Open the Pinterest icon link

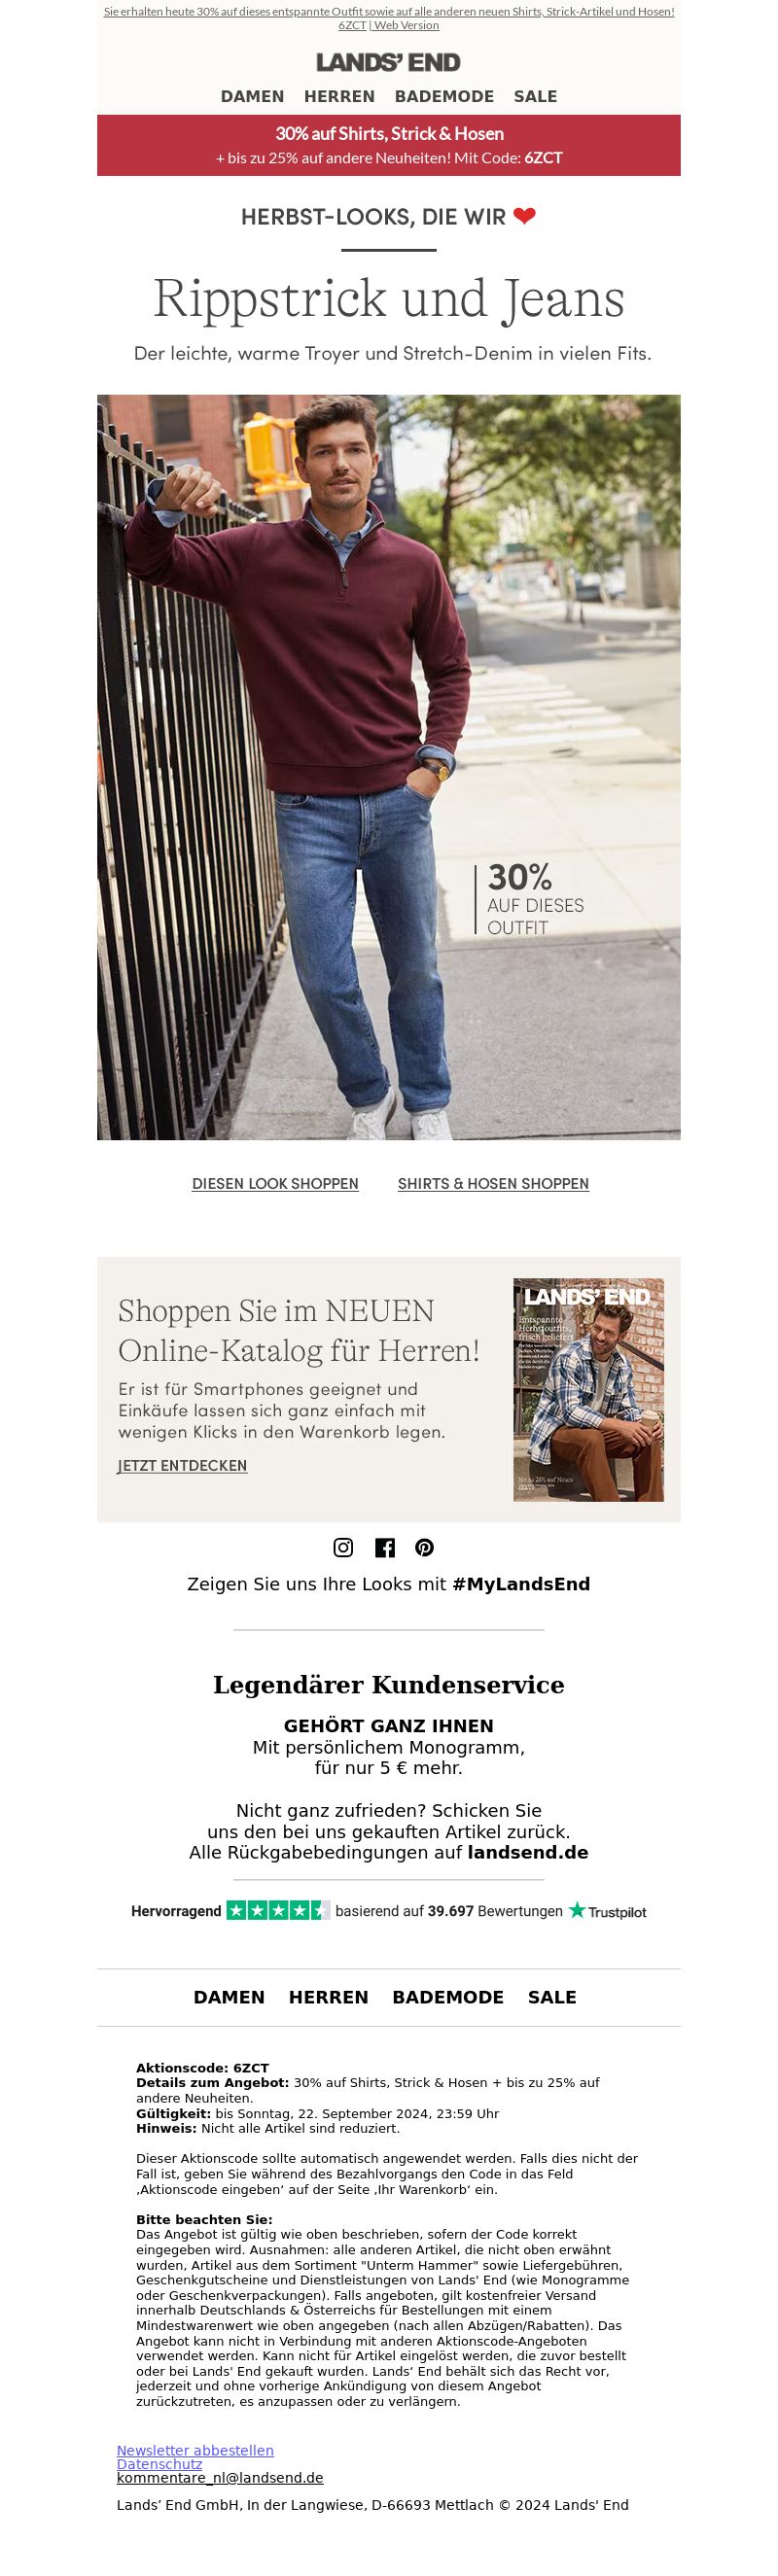coord(425,1547)
